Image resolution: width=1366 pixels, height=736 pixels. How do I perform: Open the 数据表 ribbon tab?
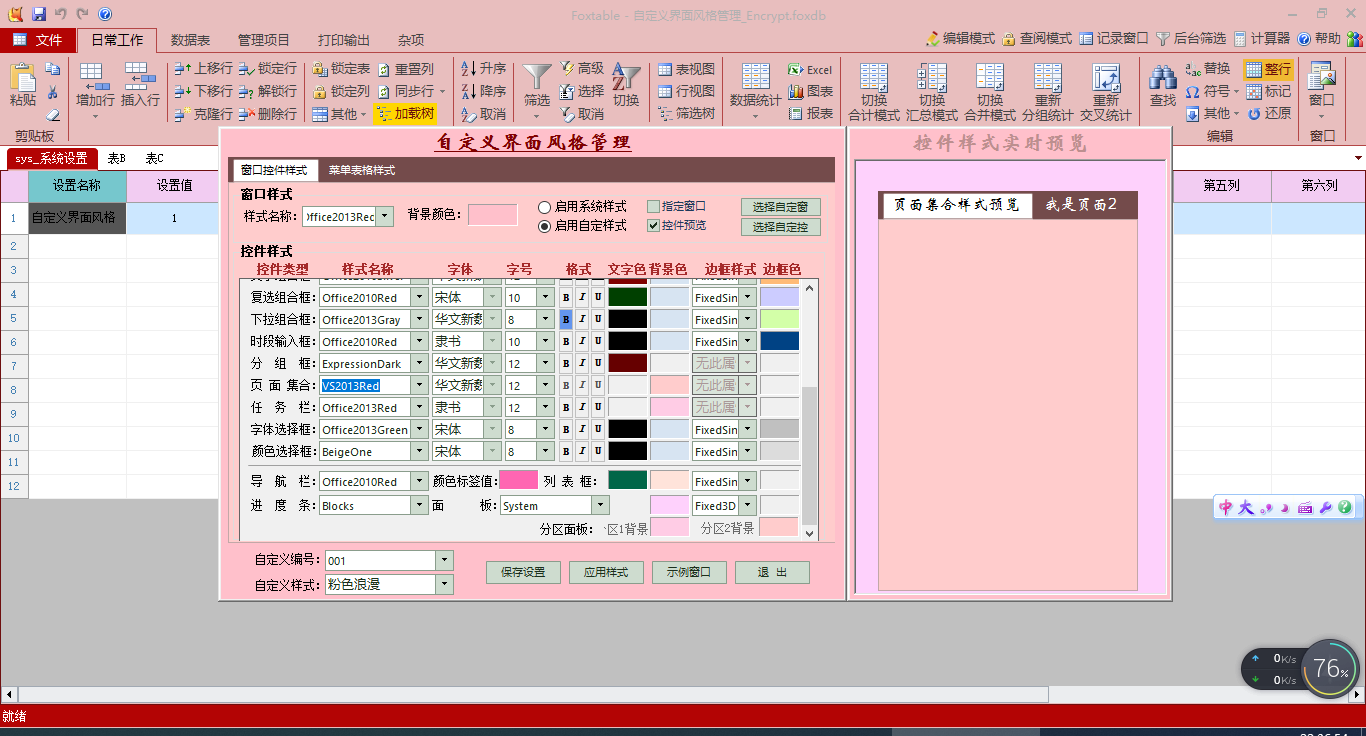190,40
